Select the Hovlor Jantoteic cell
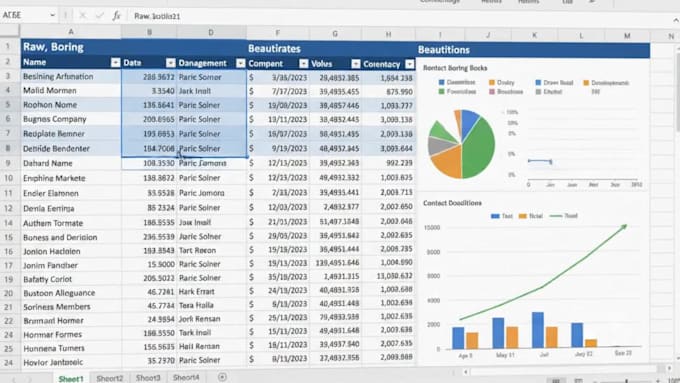The width and height of the screenshot is (680, 383). click(71, 362)
